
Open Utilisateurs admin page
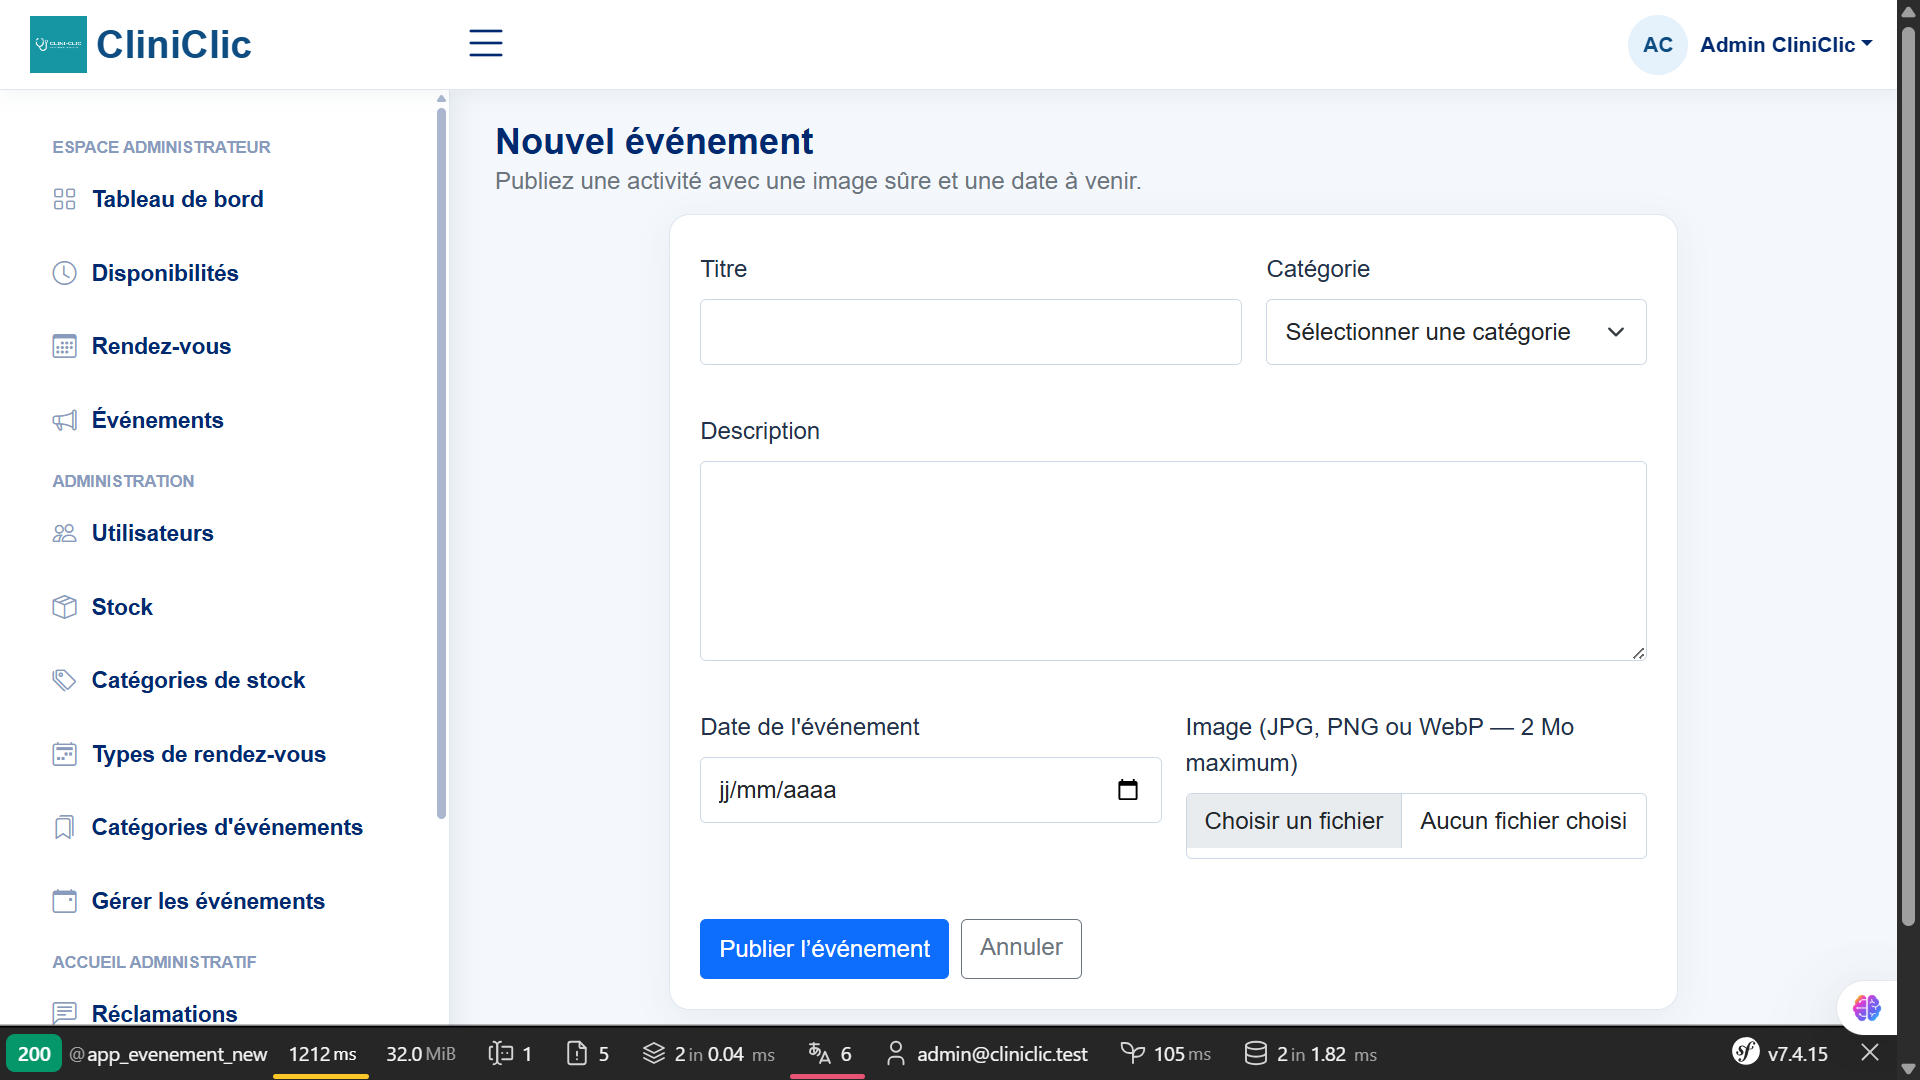pos(153,533)
